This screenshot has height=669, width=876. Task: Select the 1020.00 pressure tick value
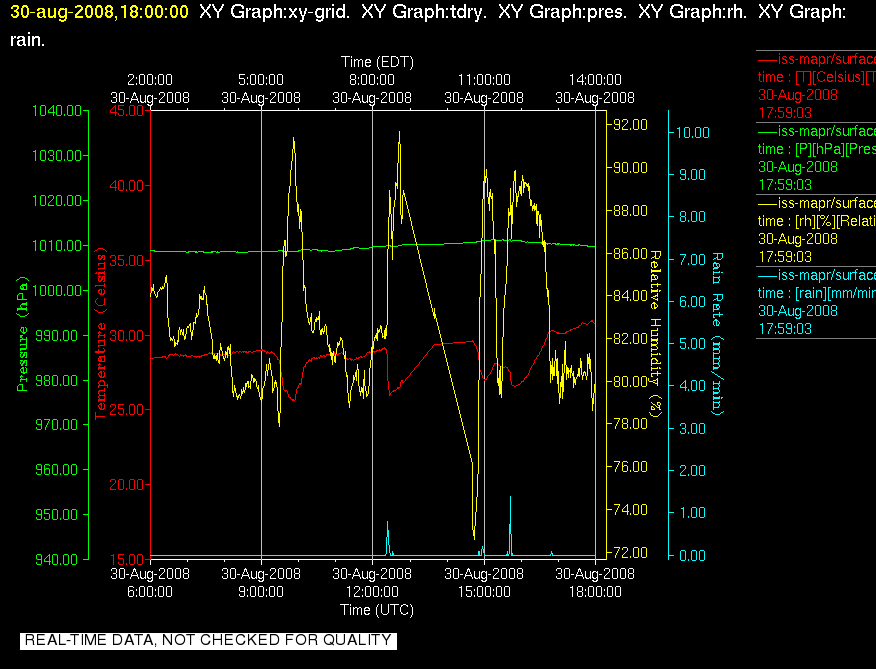point(57,201)
